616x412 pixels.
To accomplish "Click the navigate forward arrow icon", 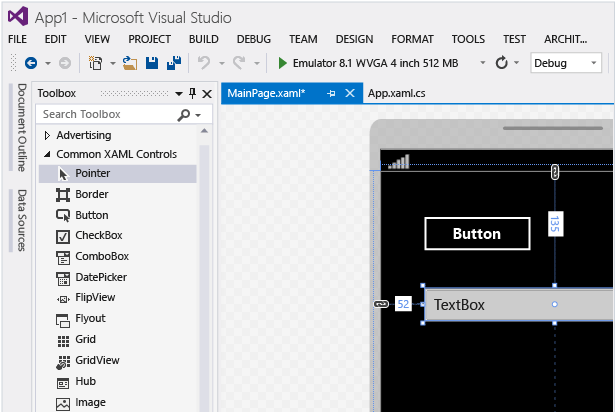I will tap(65, 63).
